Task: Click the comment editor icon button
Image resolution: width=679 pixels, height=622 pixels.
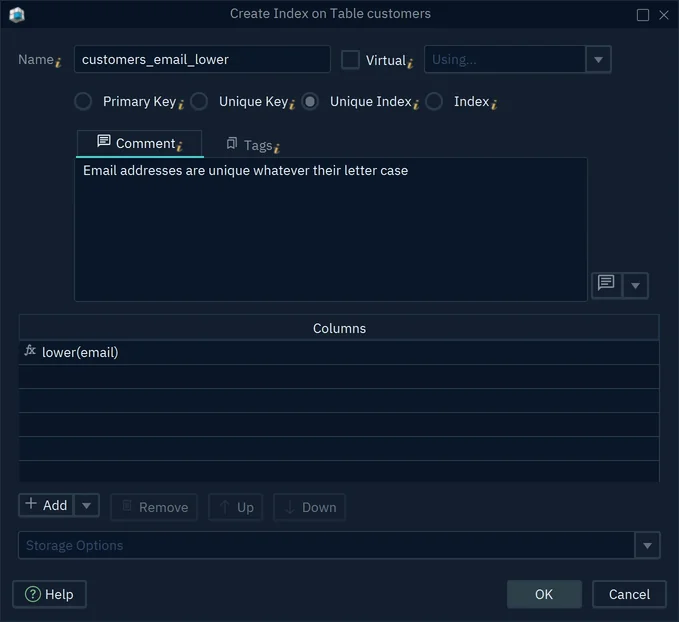Action: tap(606, 285)
